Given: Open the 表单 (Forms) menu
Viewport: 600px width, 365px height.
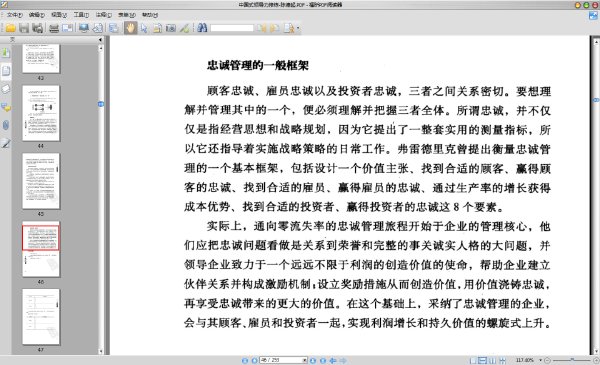Looking at the screenshot, I should (x=127, y=15).
